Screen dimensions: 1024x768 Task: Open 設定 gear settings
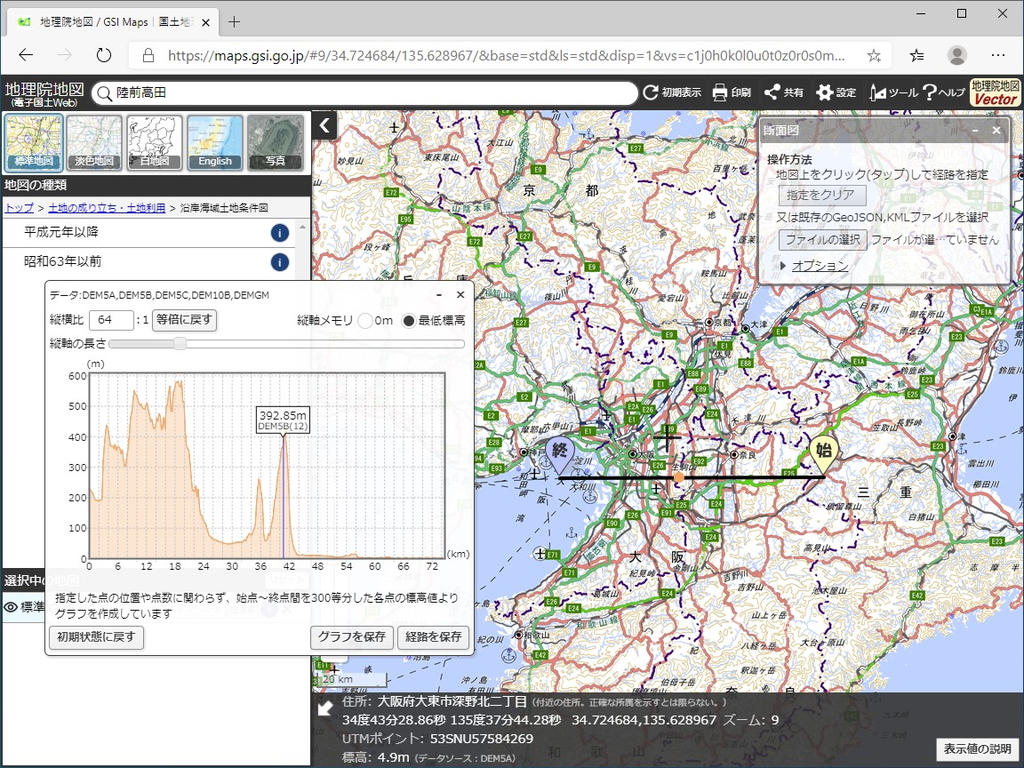(836, 93)
